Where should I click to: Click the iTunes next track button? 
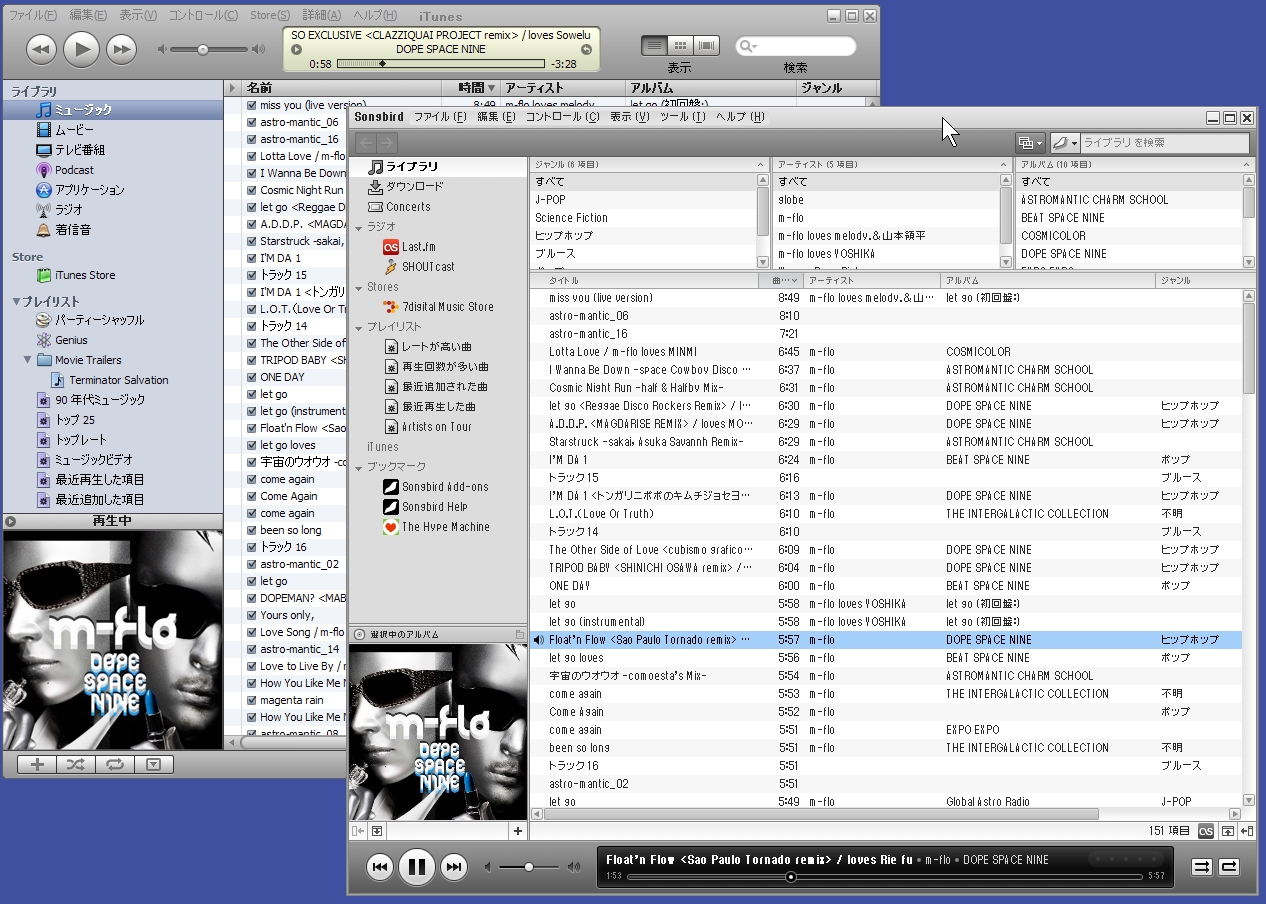tap(121, 48)
